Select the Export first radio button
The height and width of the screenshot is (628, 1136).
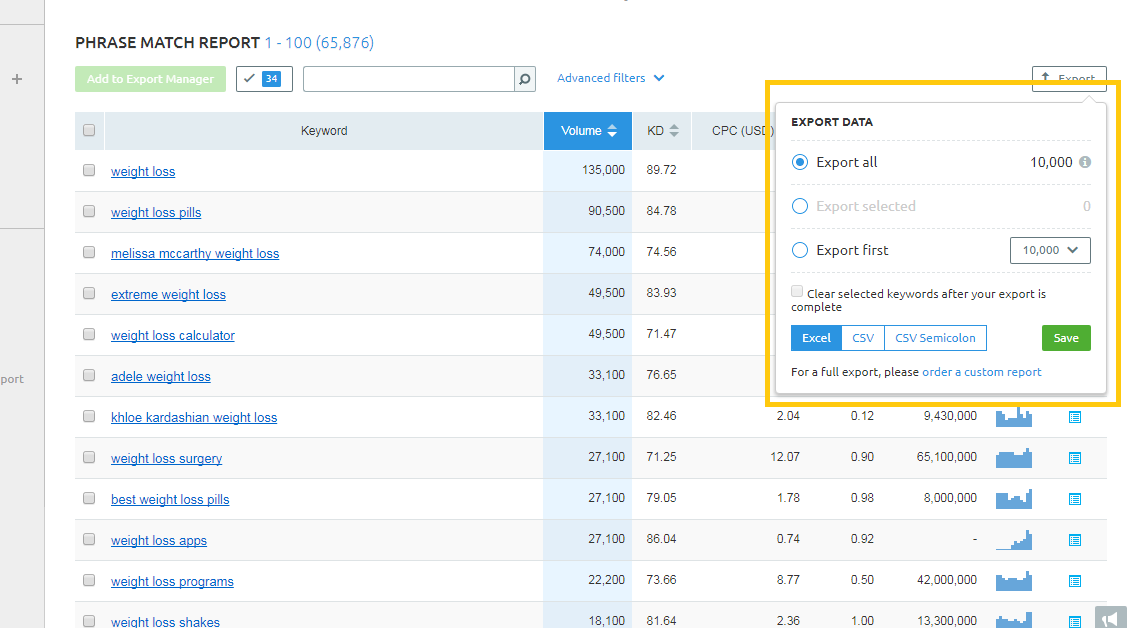coord(800,250)
